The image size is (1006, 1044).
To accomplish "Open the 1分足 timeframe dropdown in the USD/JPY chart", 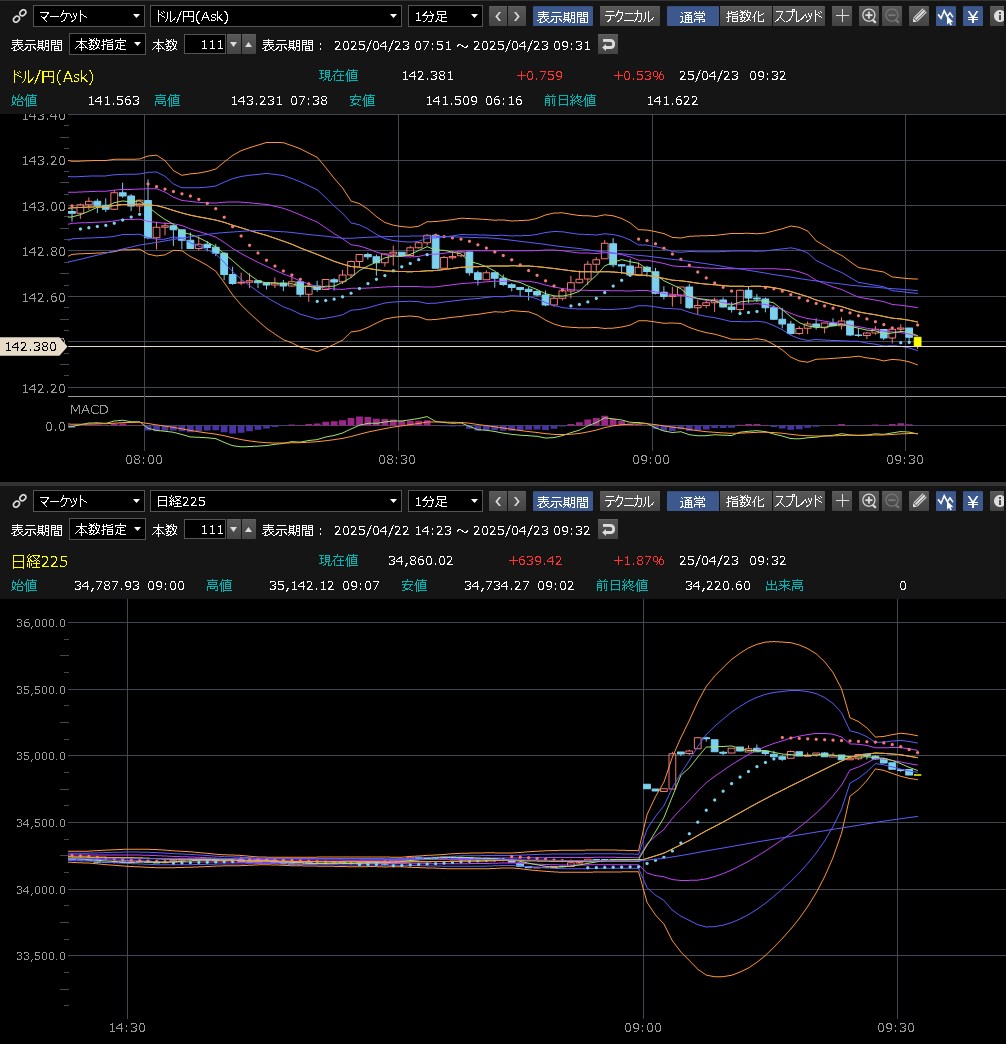I will pyautogui.click(x=445, y=16).
